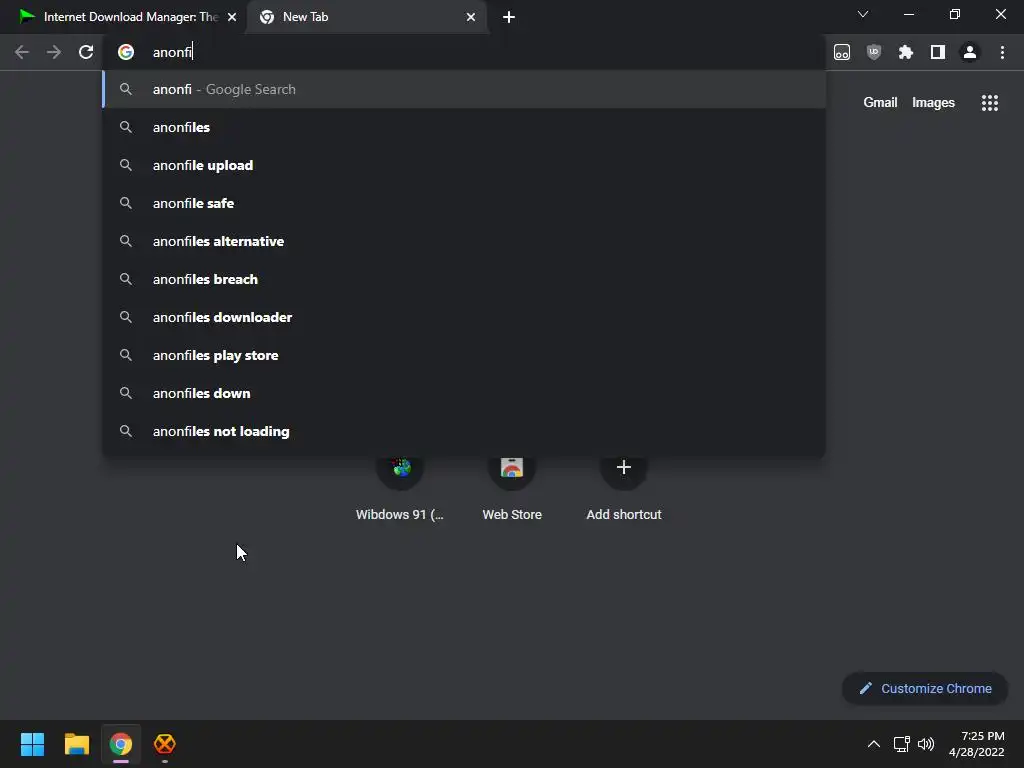
Task: Open the uBlock Origin shield extension
Action: 874,52
